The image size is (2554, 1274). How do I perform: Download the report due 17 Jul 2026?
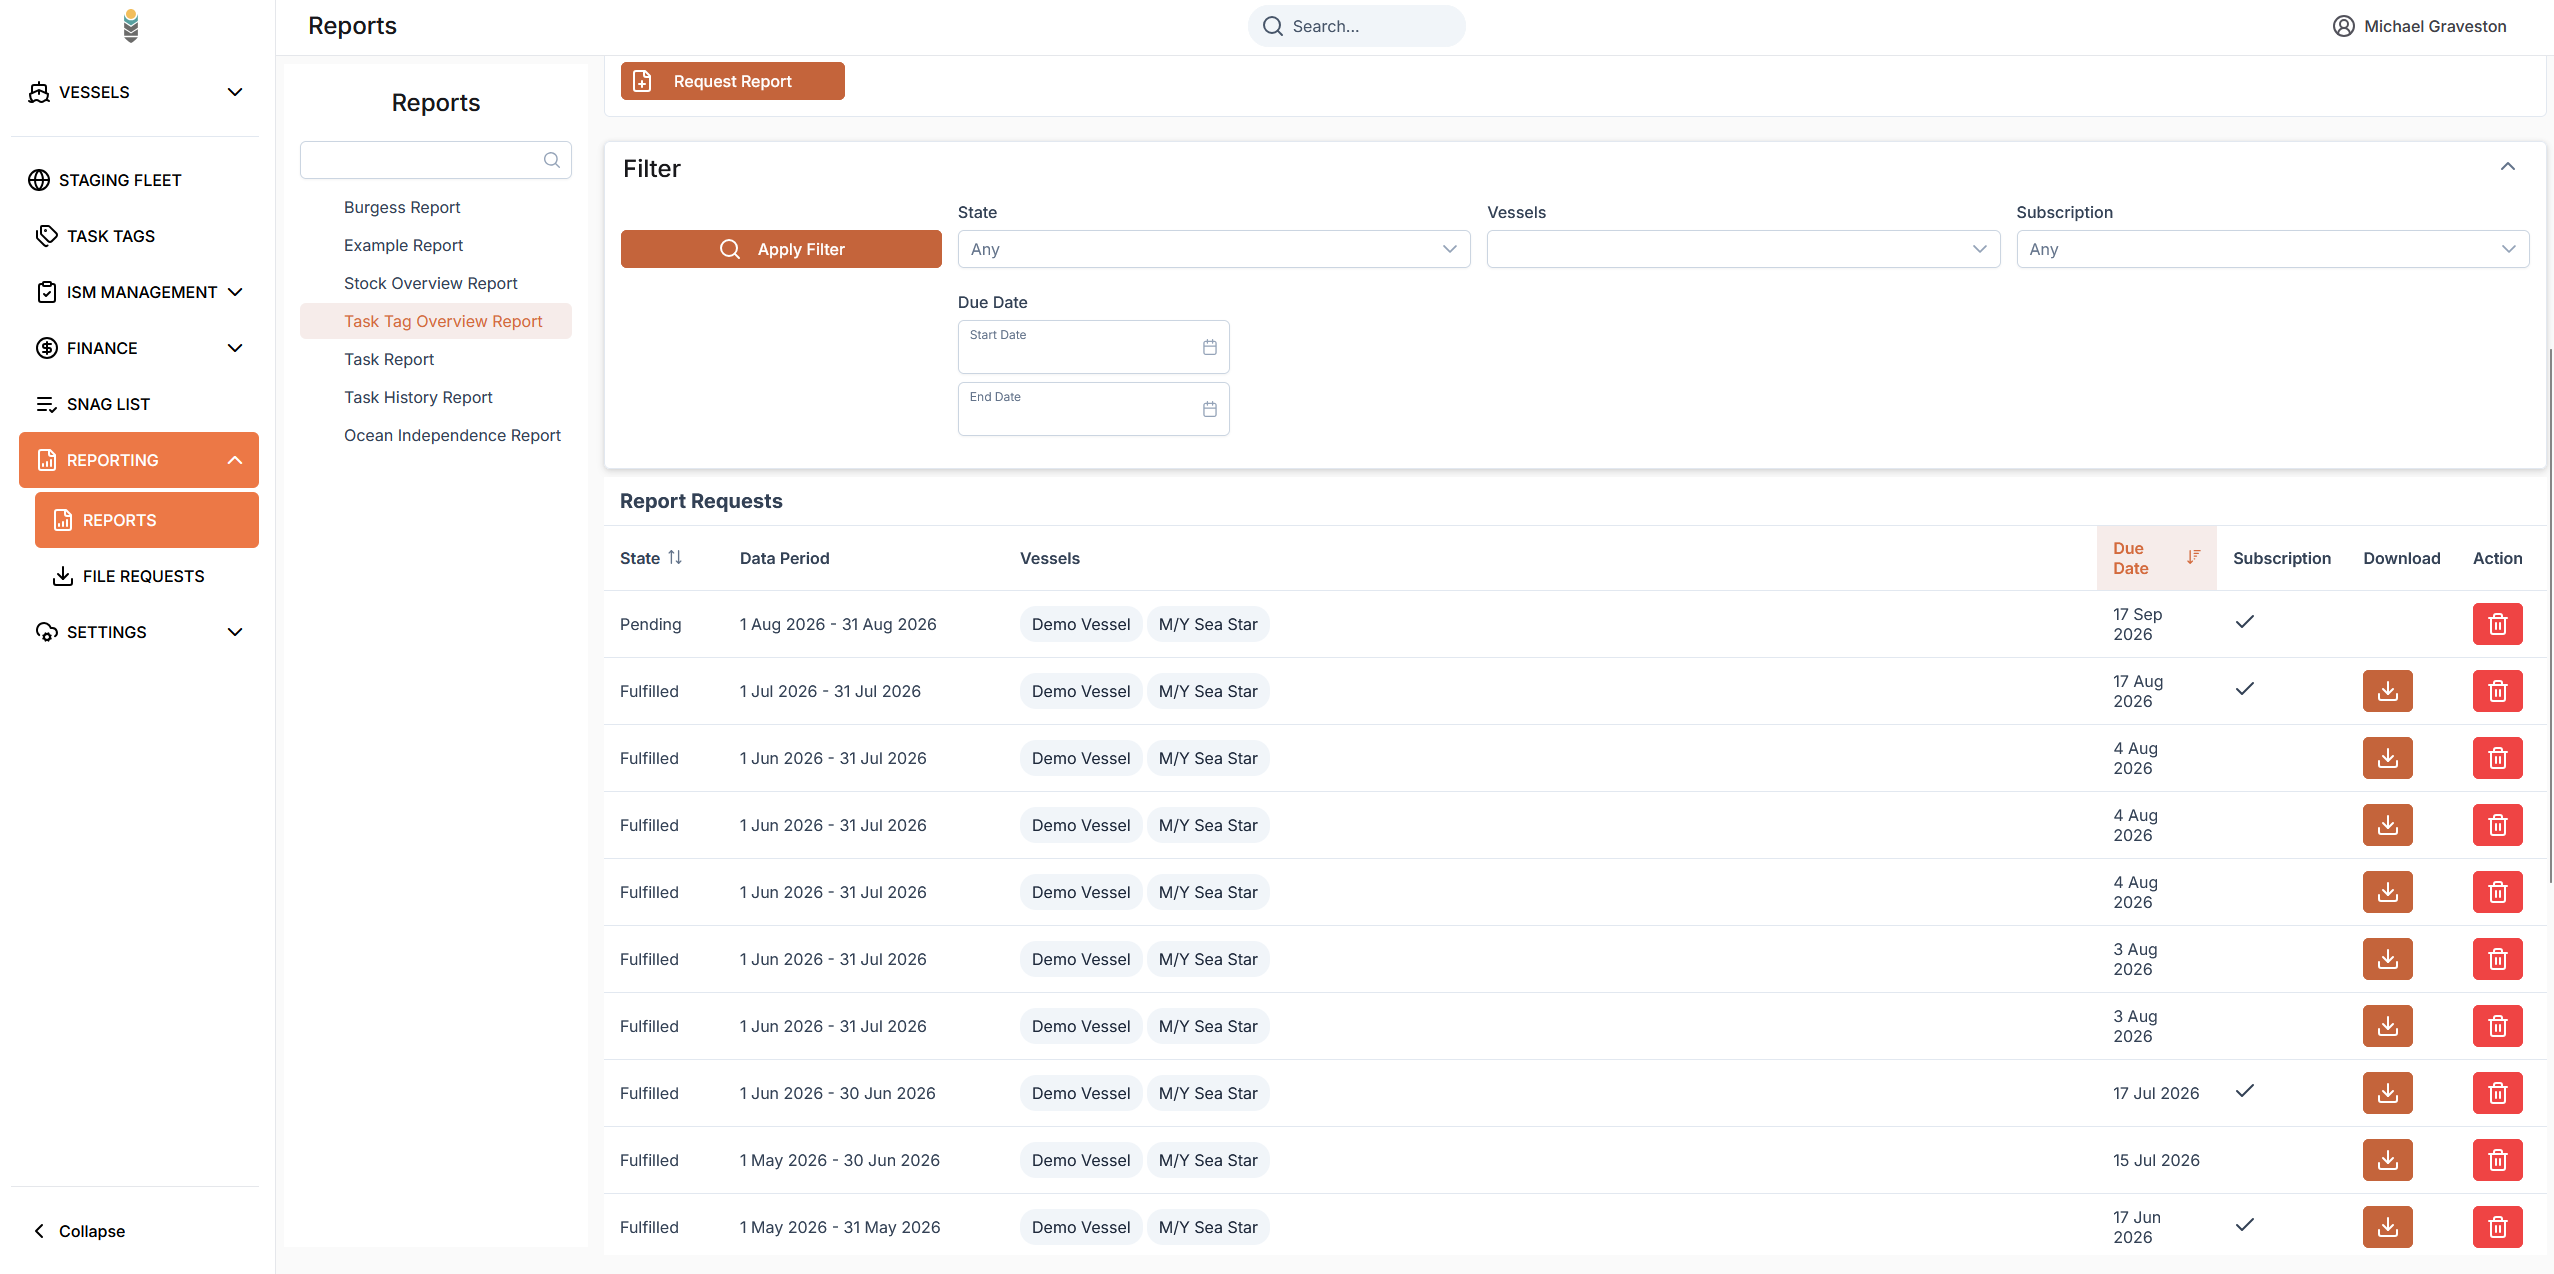point(2387,1093)
